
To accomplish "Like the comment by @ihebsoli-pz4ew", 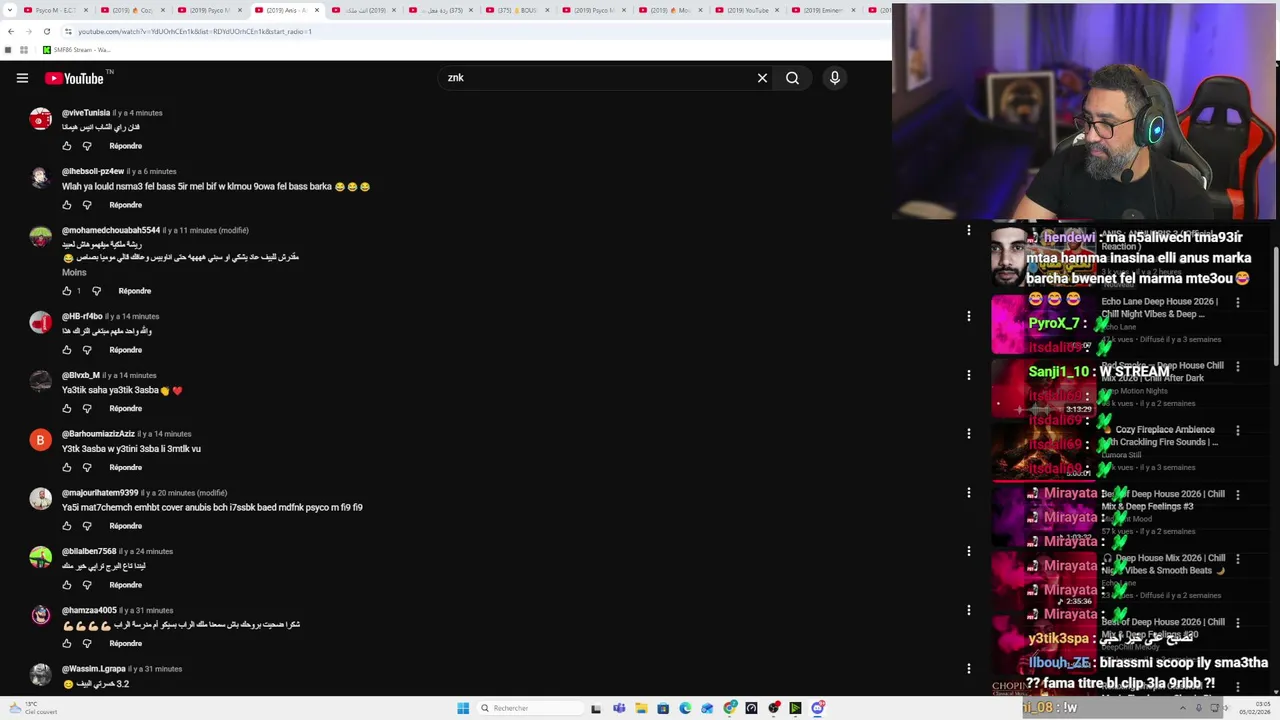I will [67, 205].
